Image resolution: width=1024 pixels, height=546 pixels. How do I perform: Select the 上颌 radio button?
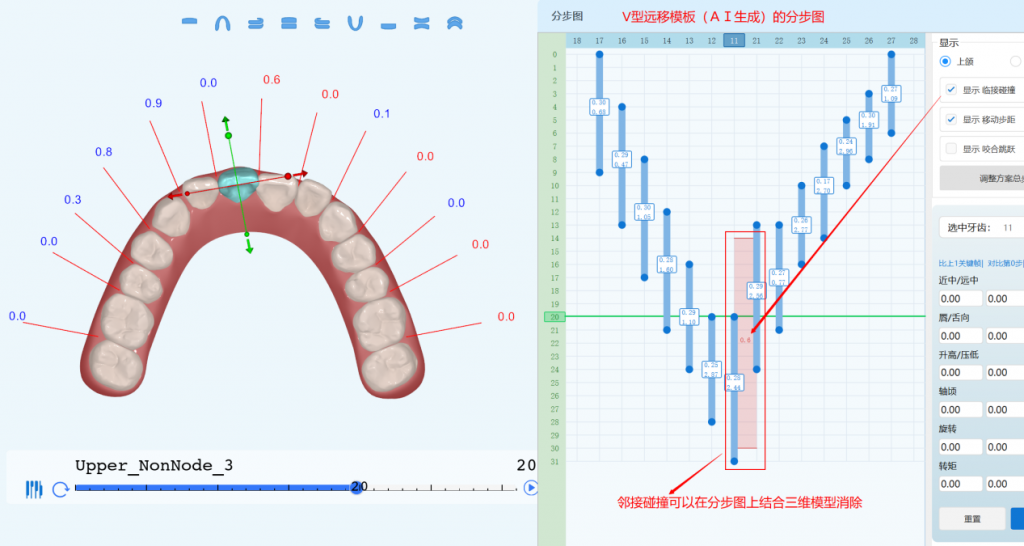click(x=945, y=61)
